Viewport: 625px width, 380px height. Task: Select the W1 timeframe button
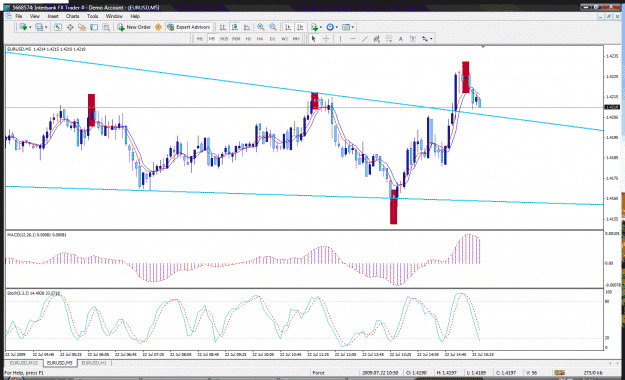coord(284,39)
